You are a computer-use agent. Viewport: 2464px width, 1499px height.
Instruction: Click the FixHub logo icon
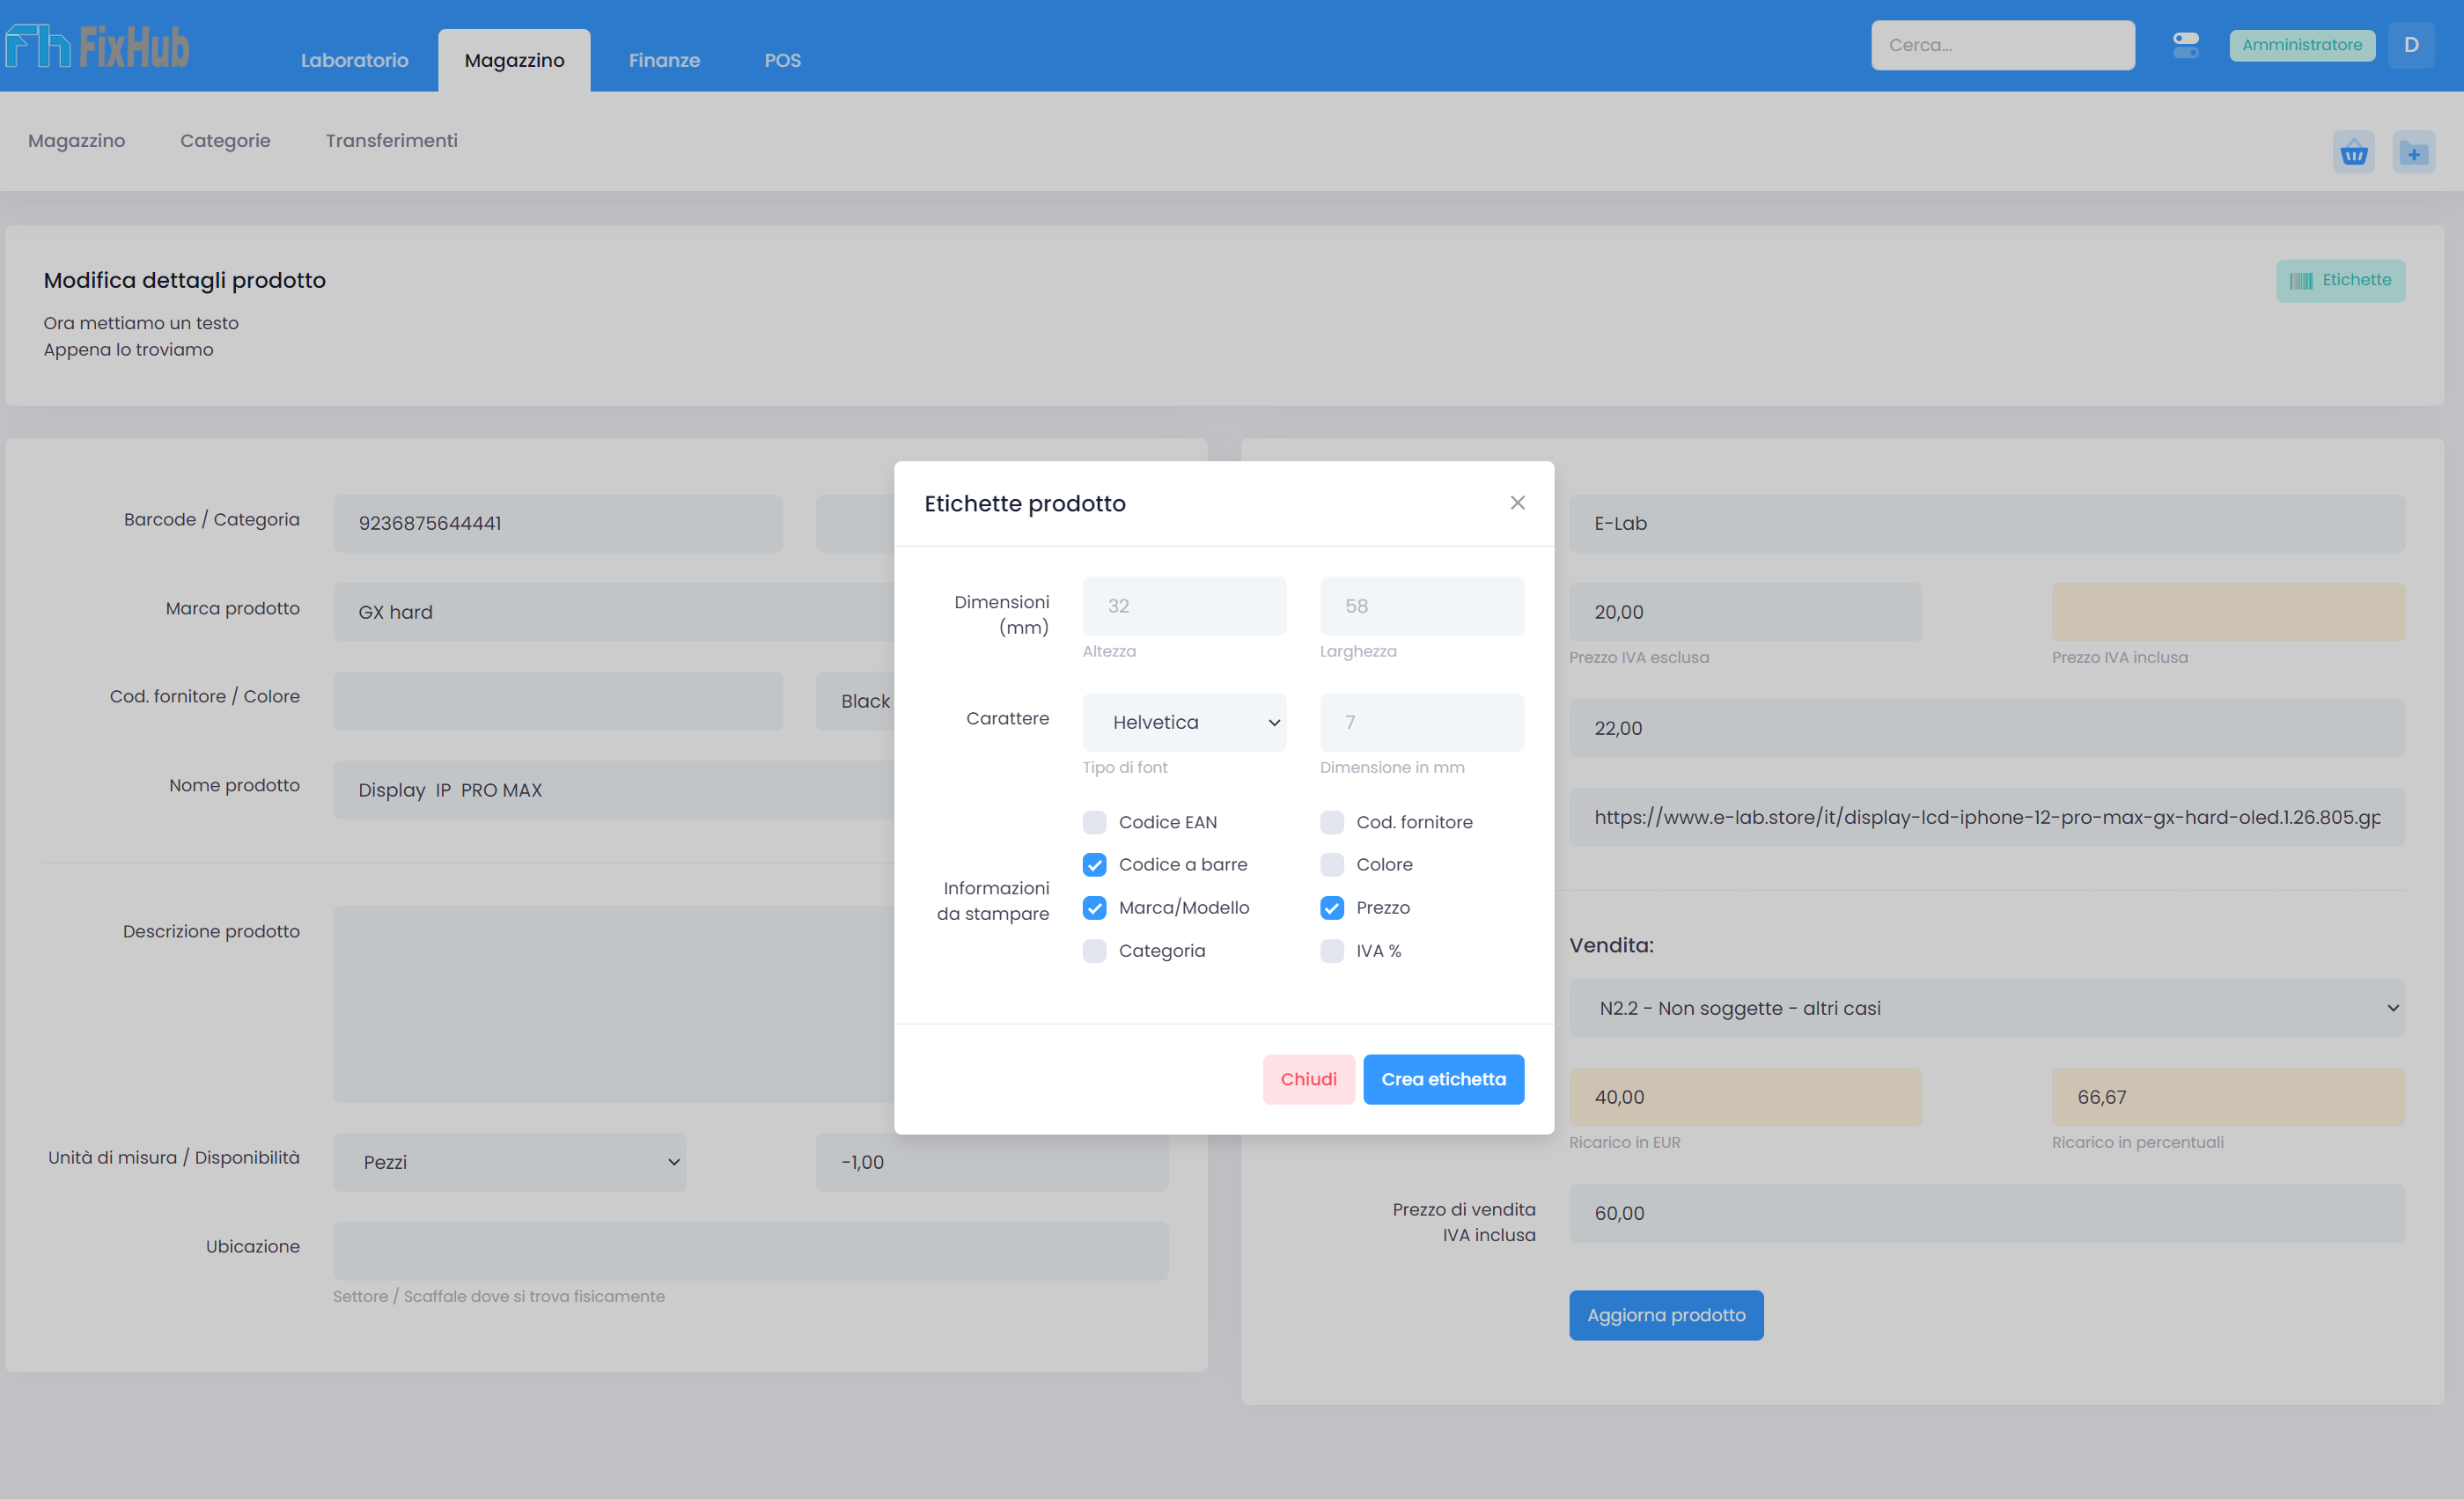37,46
